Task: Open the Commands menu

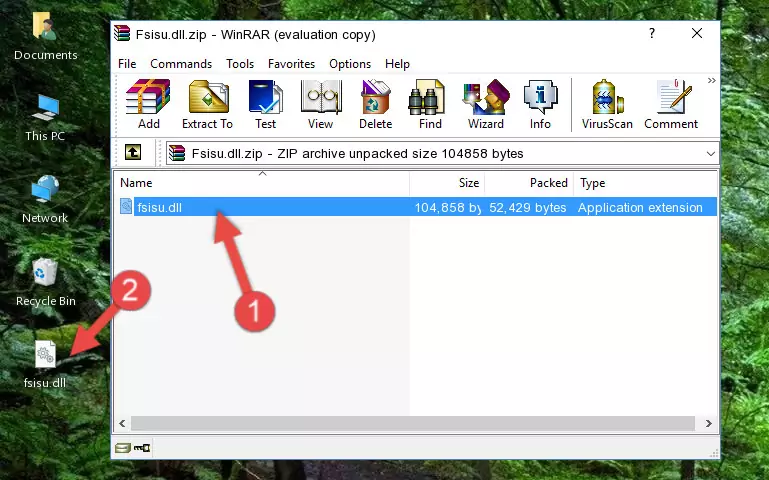Action: click(181, 64)
